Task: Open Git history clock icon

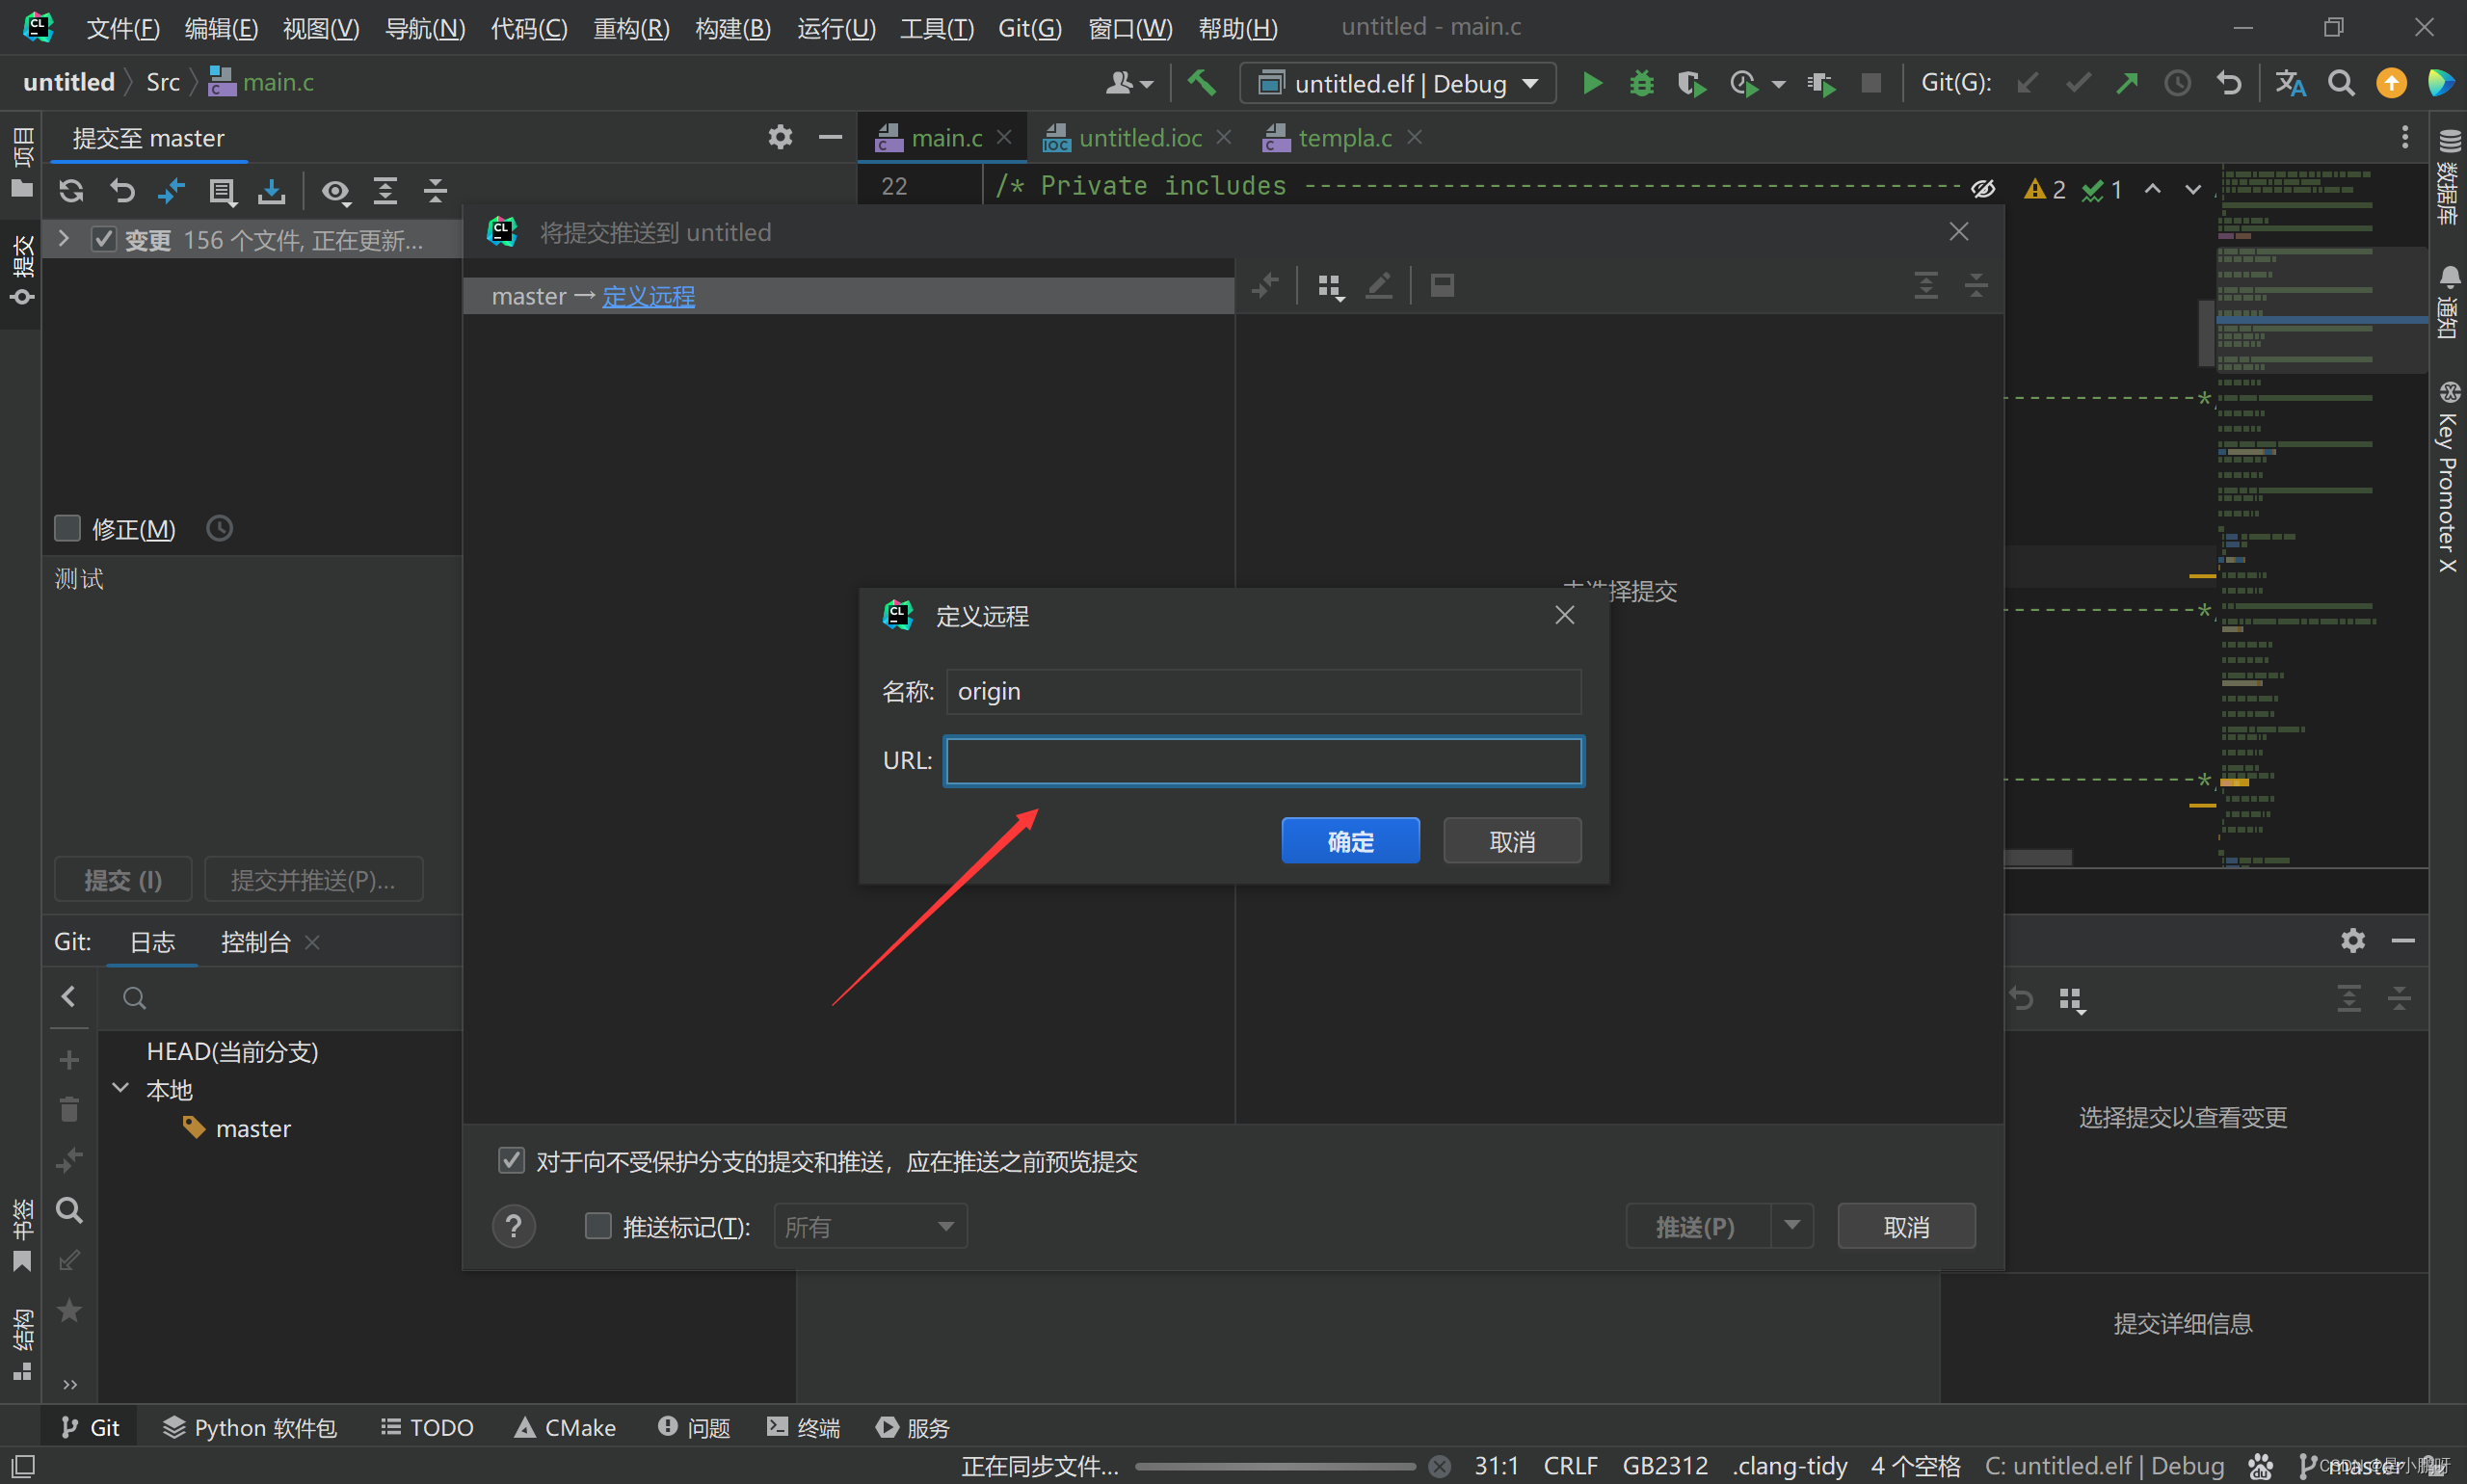Action: 2177,83
